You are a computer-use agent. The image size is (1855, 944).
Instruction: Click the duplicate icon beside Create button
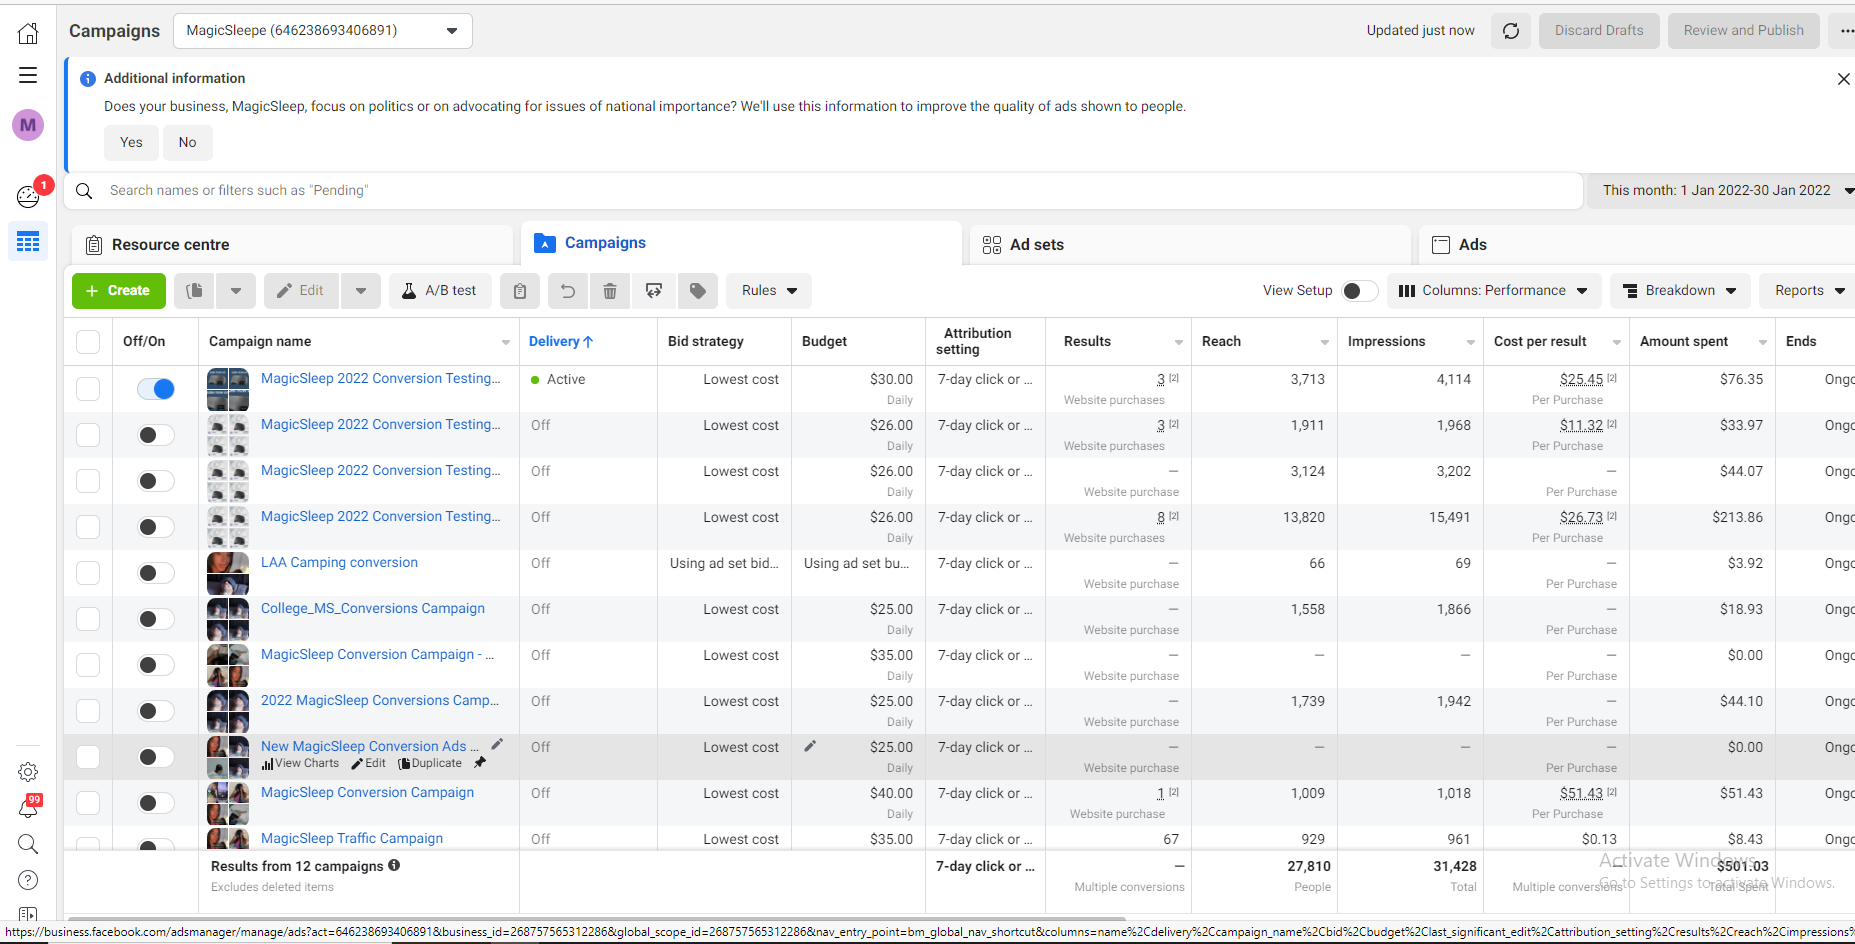(x=195, y=291)
